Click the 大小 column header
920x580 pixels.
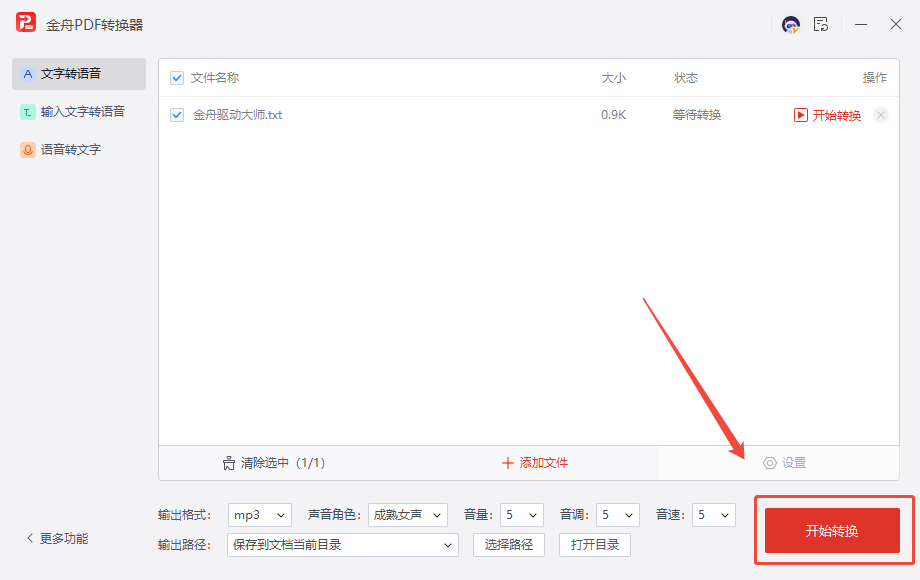614,78
